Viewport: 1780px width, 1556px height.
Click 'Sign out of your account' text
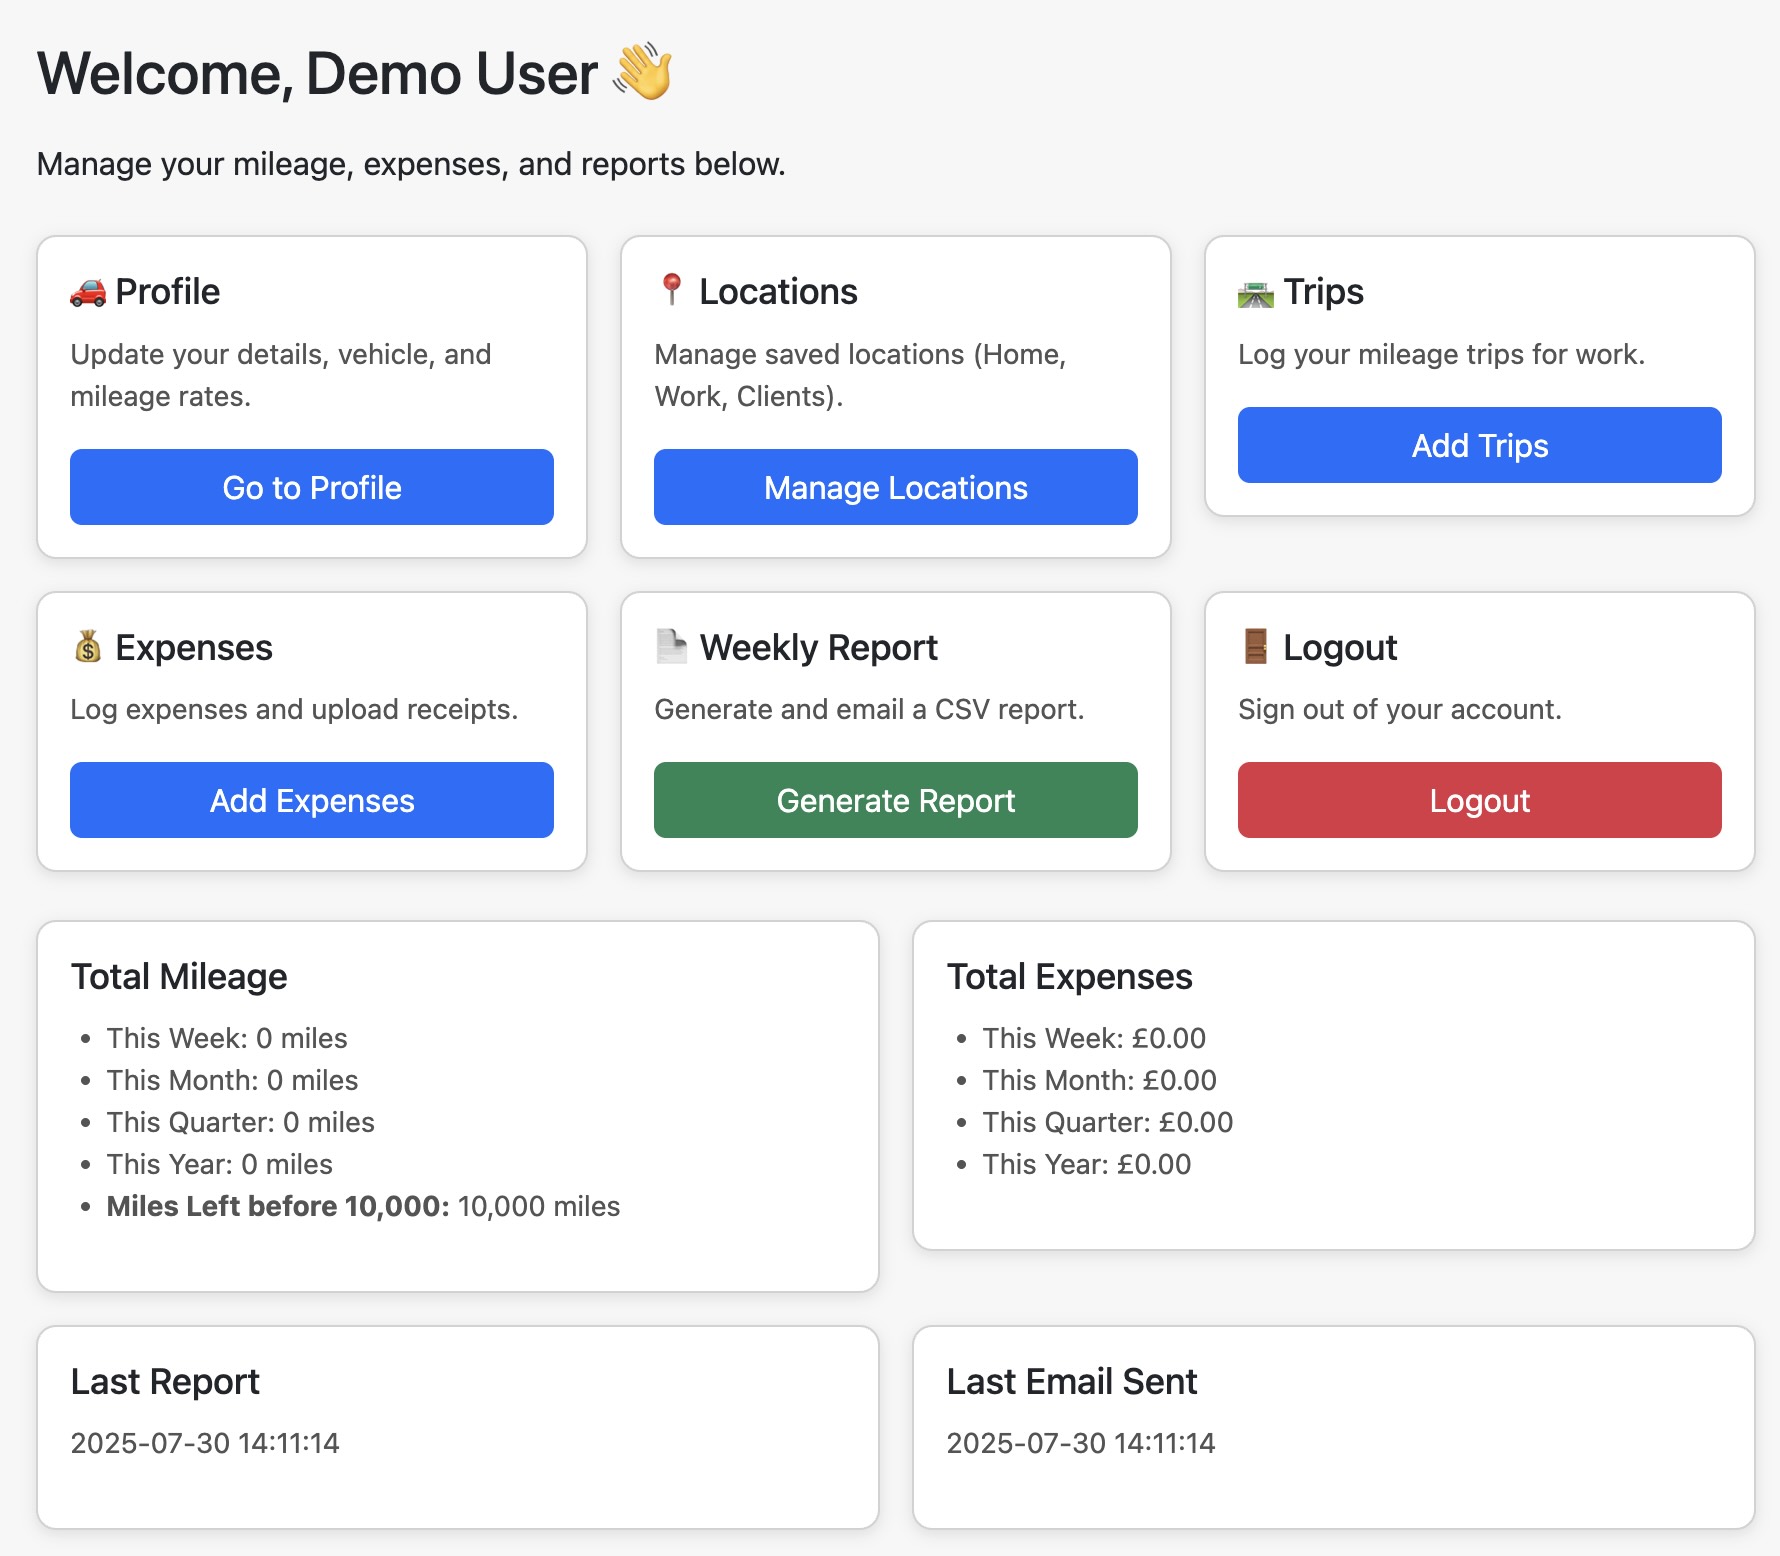tap(1399, 709)
